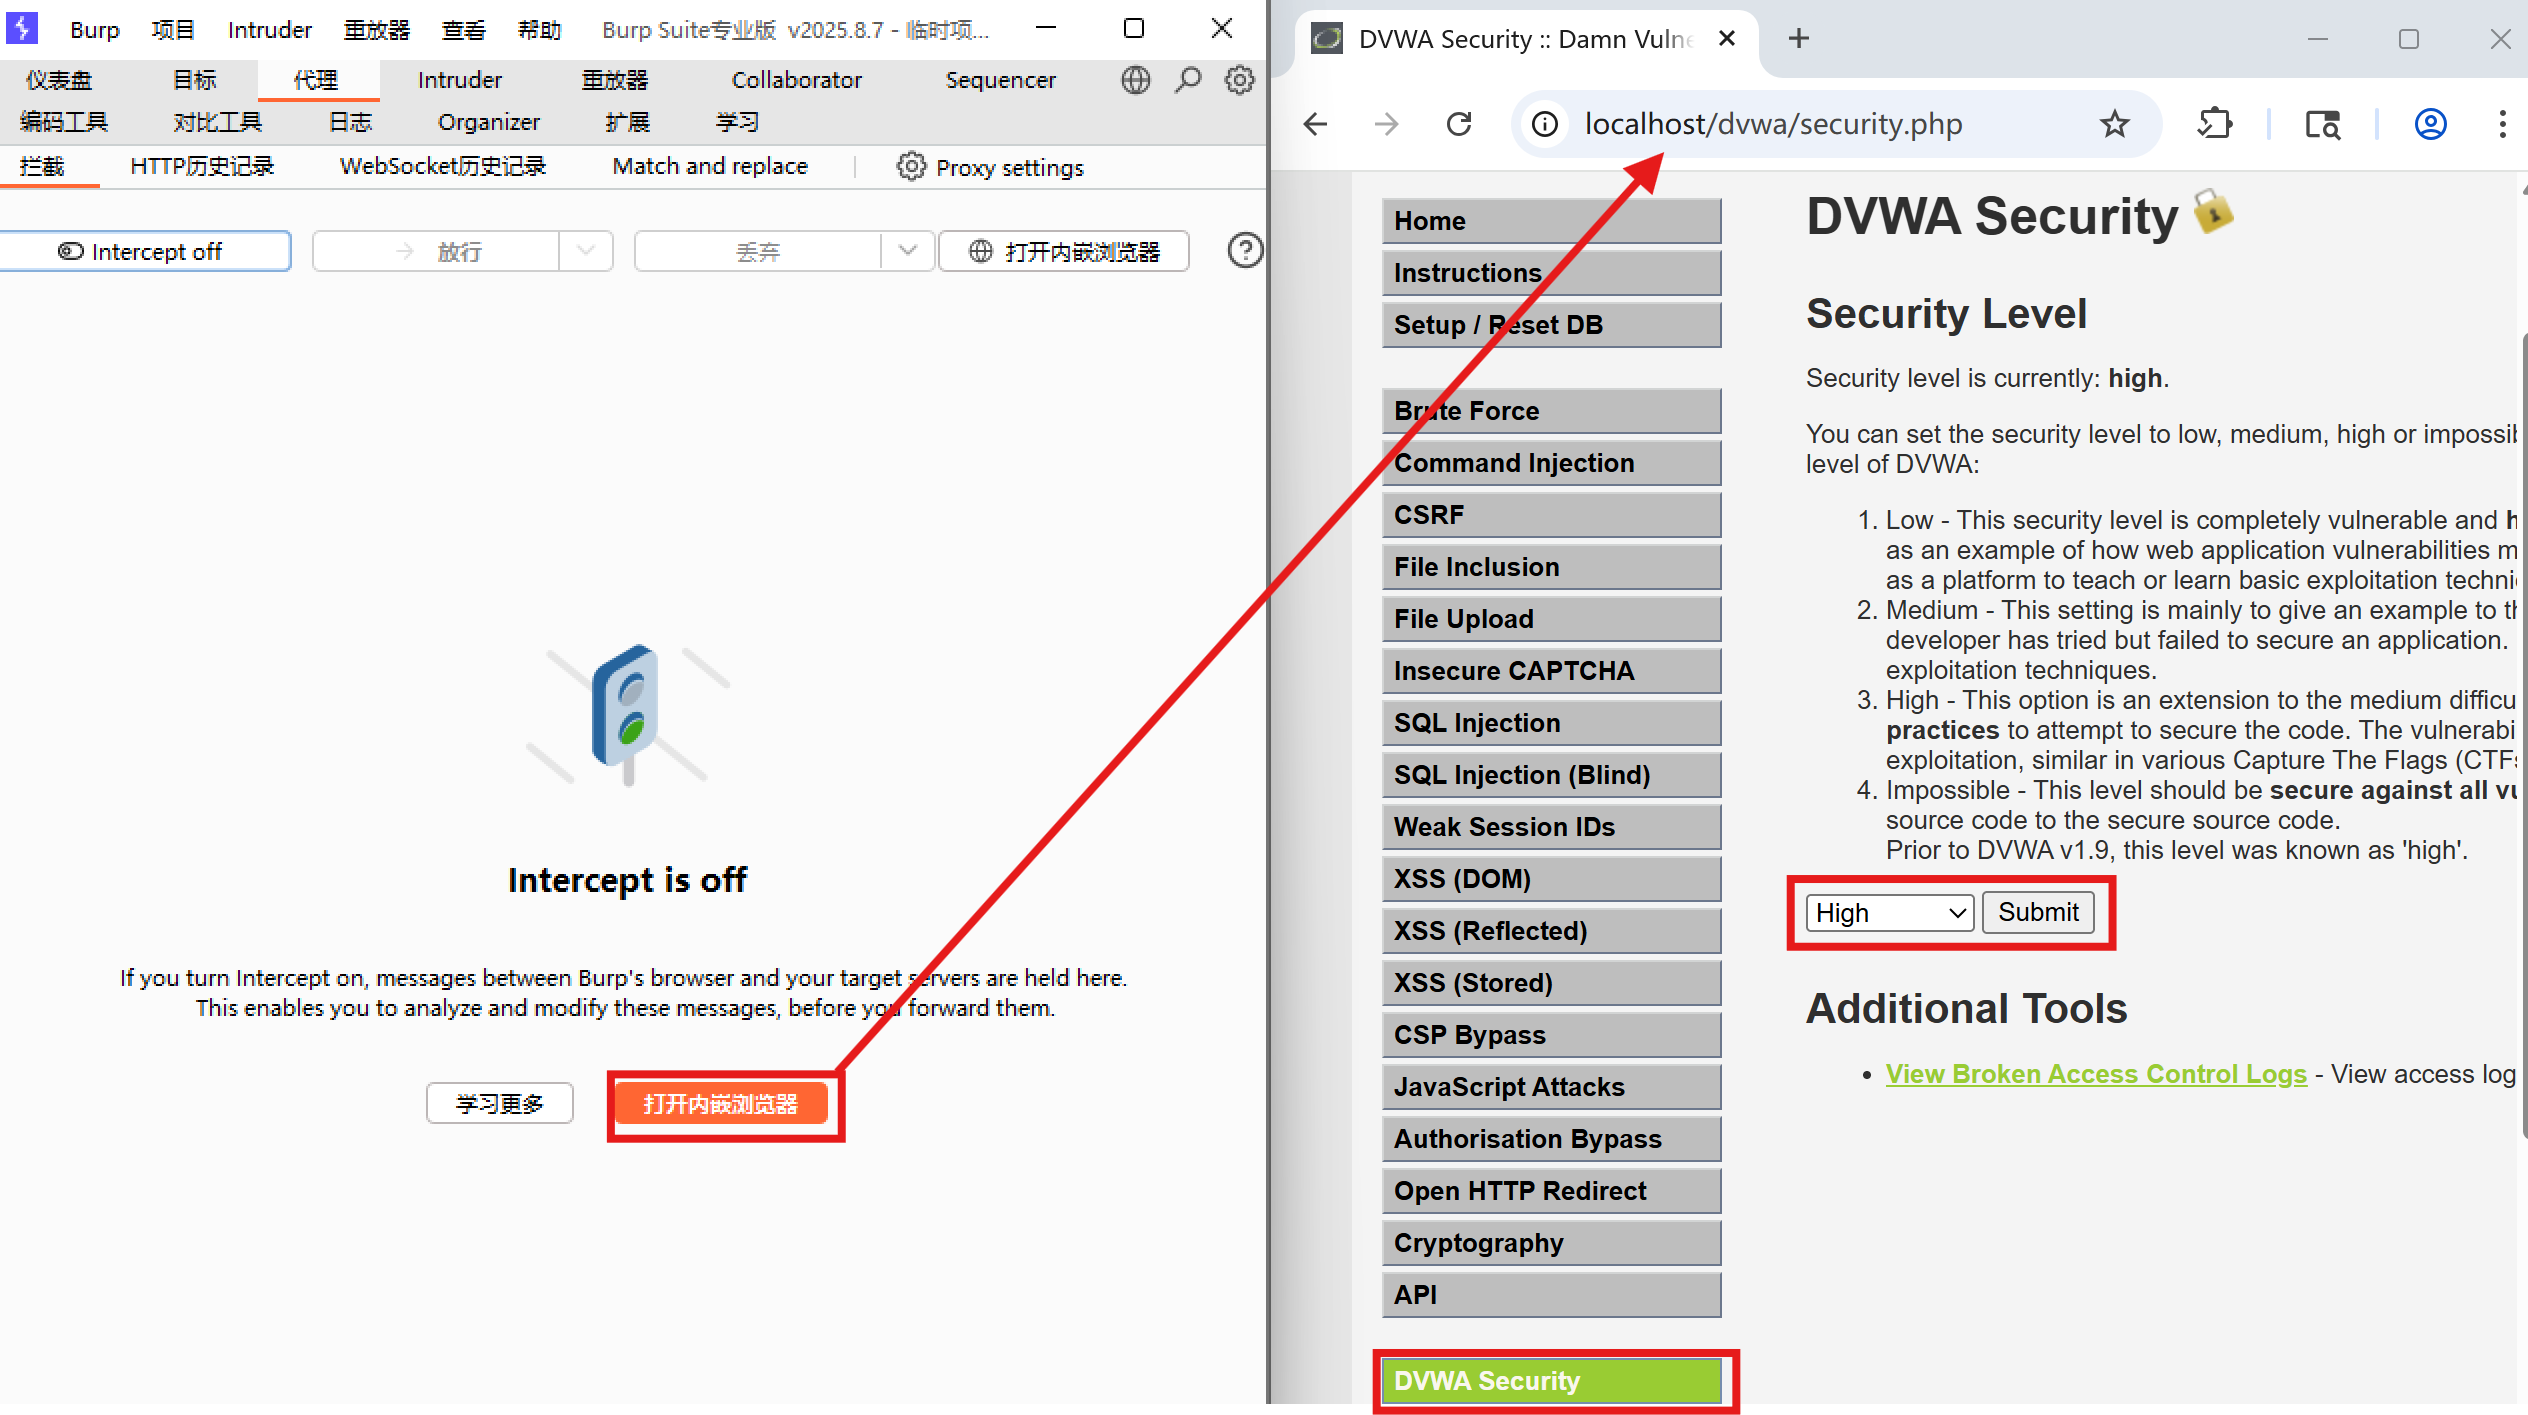This screenshot has height=1415, width=2528.
Task: Open the High security level dropdown
Action: (1889, 912)
